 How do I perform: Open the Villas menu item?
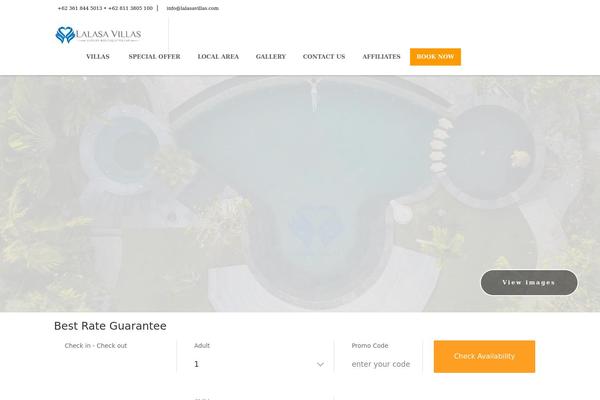tap(98, 57)
